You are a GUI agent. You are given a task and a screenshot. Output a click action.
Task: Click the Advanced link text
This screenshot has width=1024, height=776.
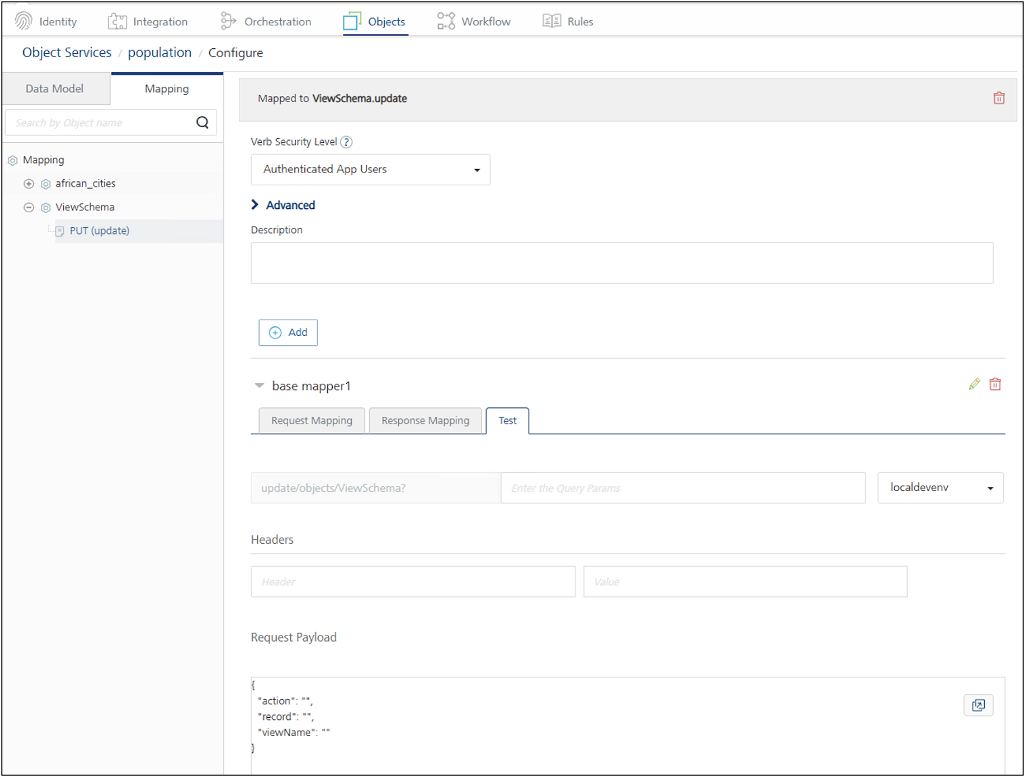click(290, 205)
